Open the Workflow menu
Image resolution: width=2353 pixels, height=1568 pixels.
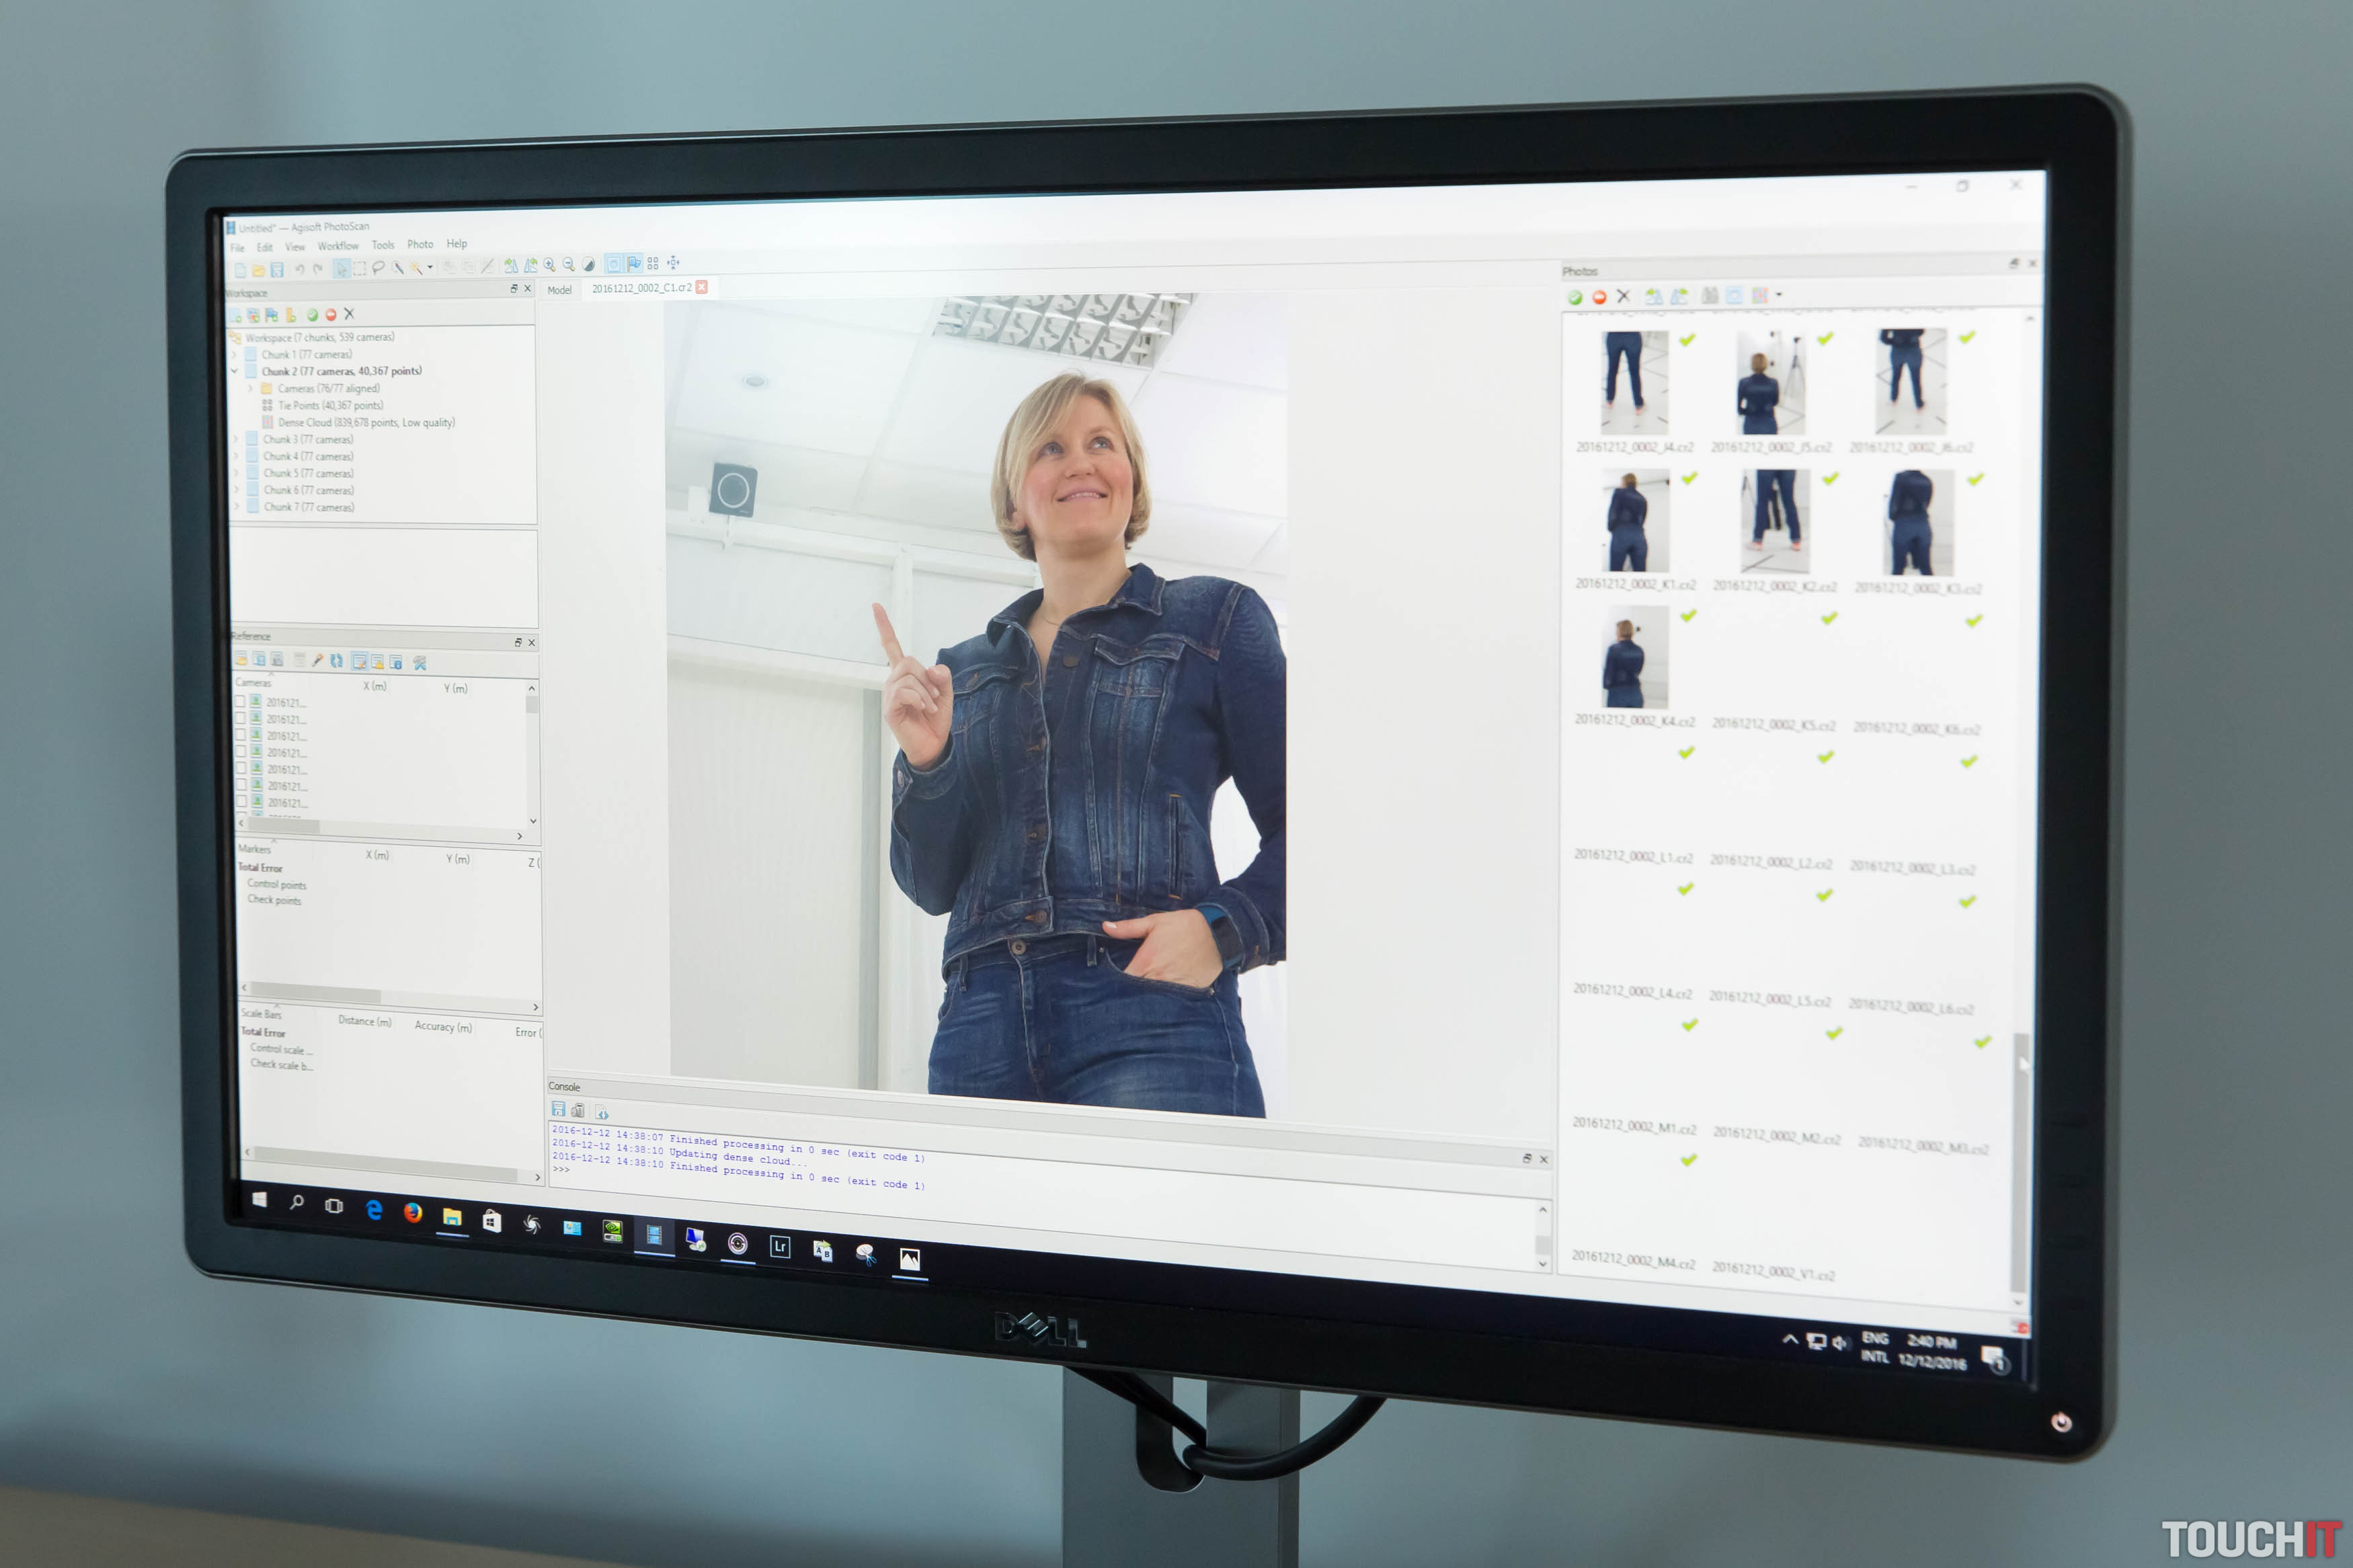338,246
